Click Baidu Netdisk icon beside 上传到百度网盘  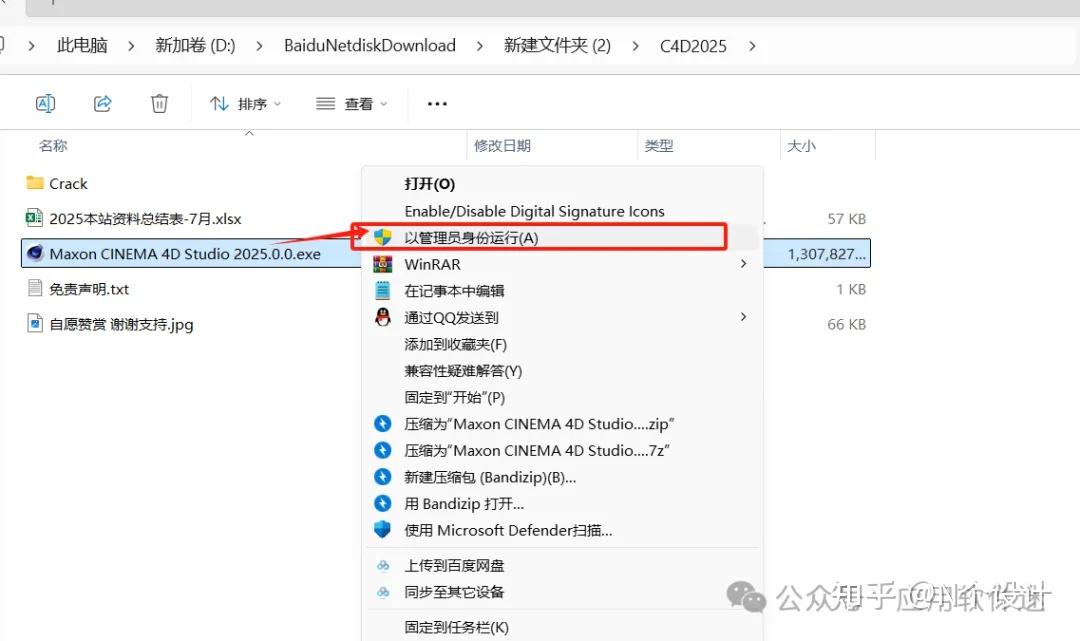383,566
